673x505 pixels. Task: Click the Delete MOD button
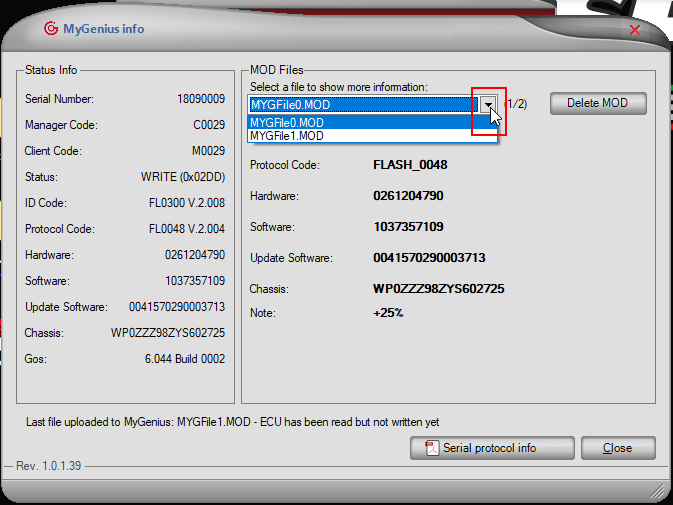598,103
